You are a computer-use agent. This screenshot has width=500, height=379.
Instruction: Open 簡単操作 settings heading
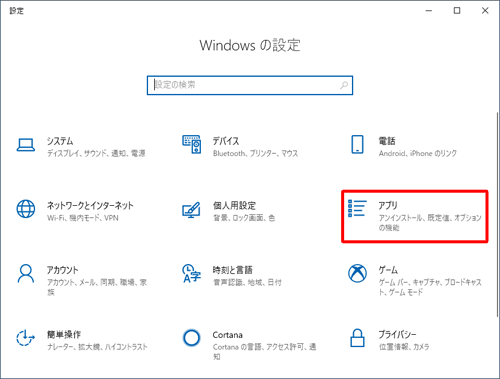64,334
